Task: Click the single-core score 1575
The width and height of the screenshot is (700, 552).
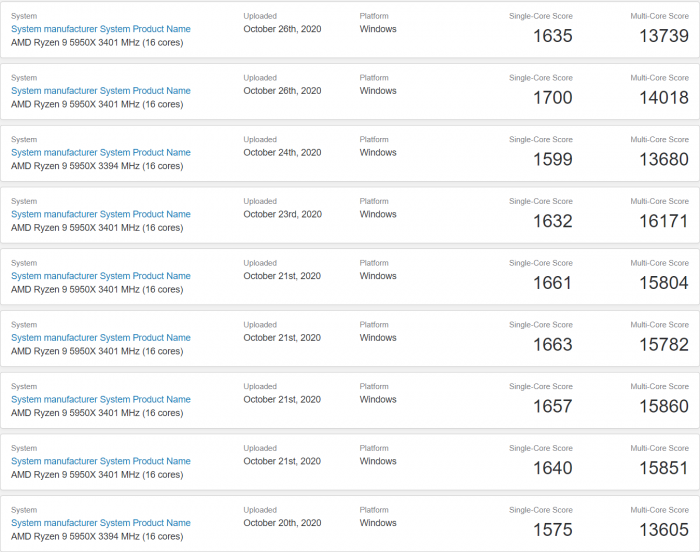Action: tap(552, 530)
